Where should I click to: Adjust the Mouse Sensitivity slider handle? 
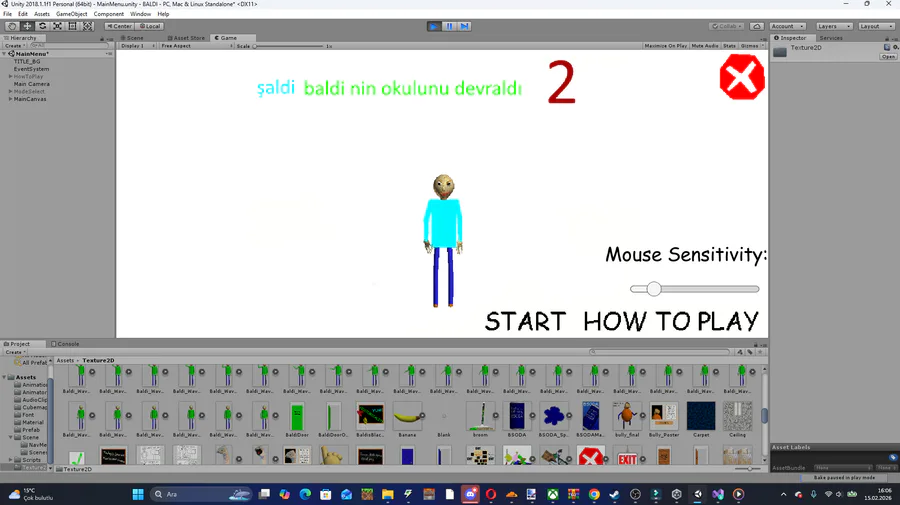pos(654,289)
